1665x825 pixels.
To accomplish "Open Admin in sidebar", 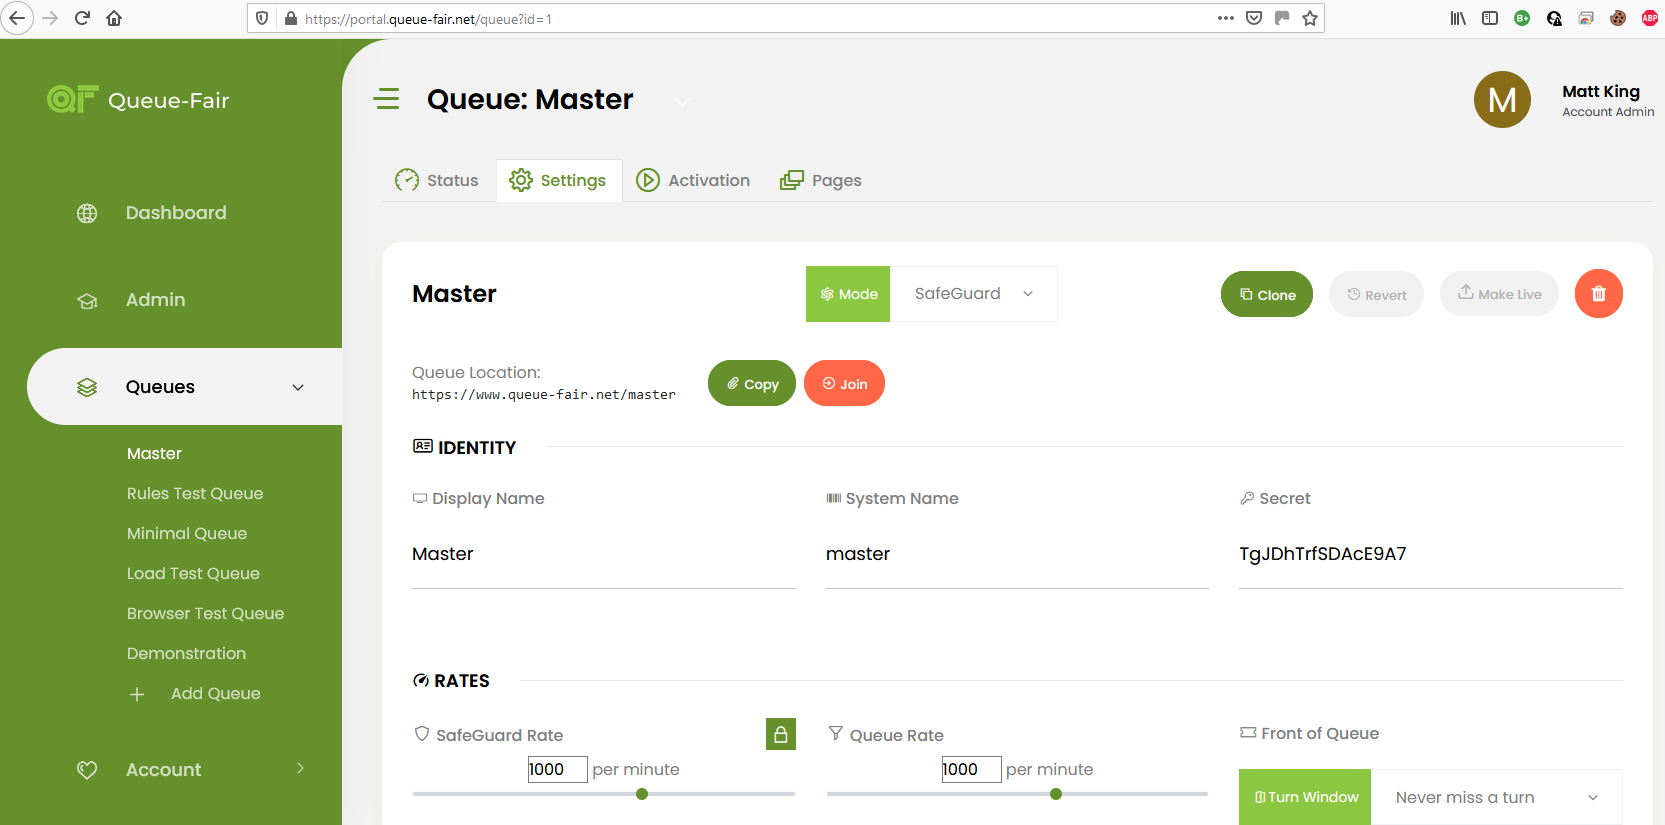I will tap(155, 300).
